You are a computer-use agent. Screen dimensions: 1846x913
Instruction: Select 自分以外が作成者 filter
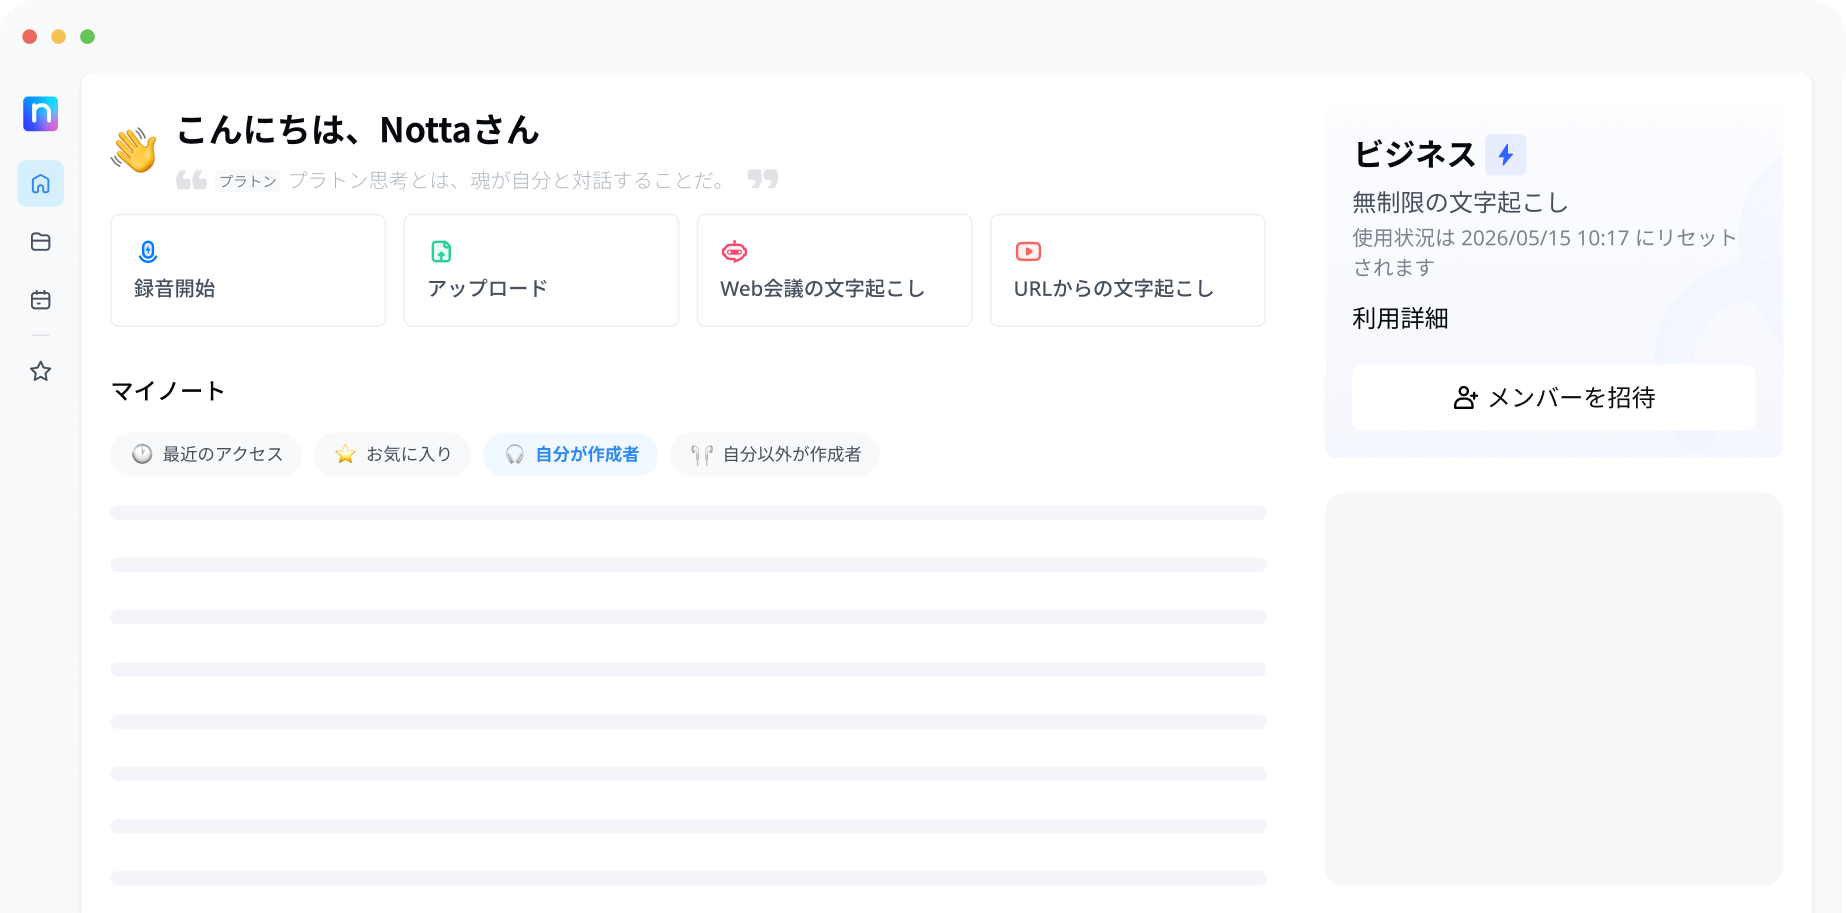775,454
